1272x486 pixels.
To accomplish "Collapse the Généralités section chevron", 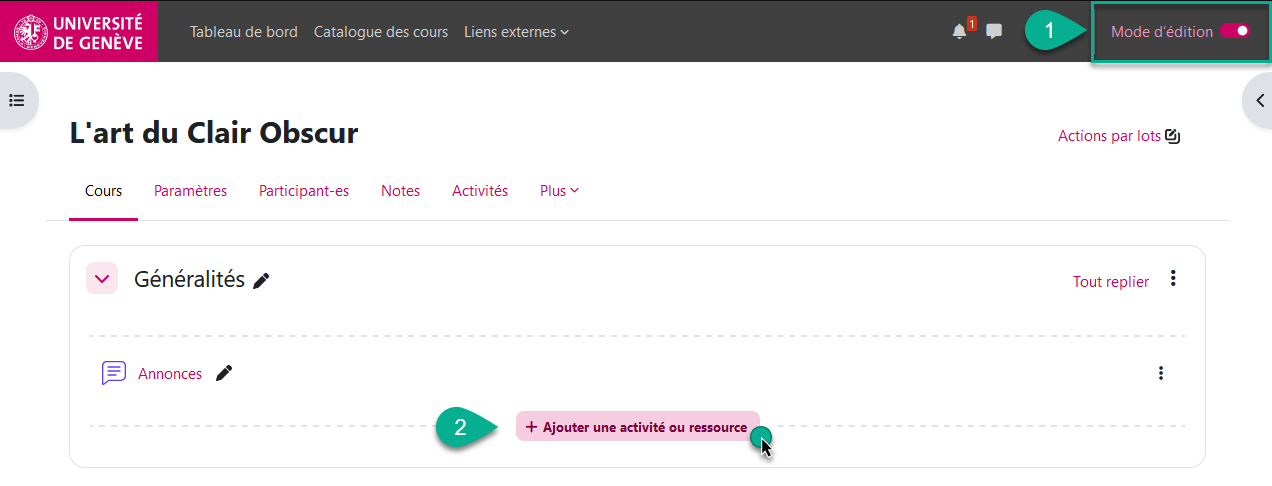I will (x=102, y=279).
